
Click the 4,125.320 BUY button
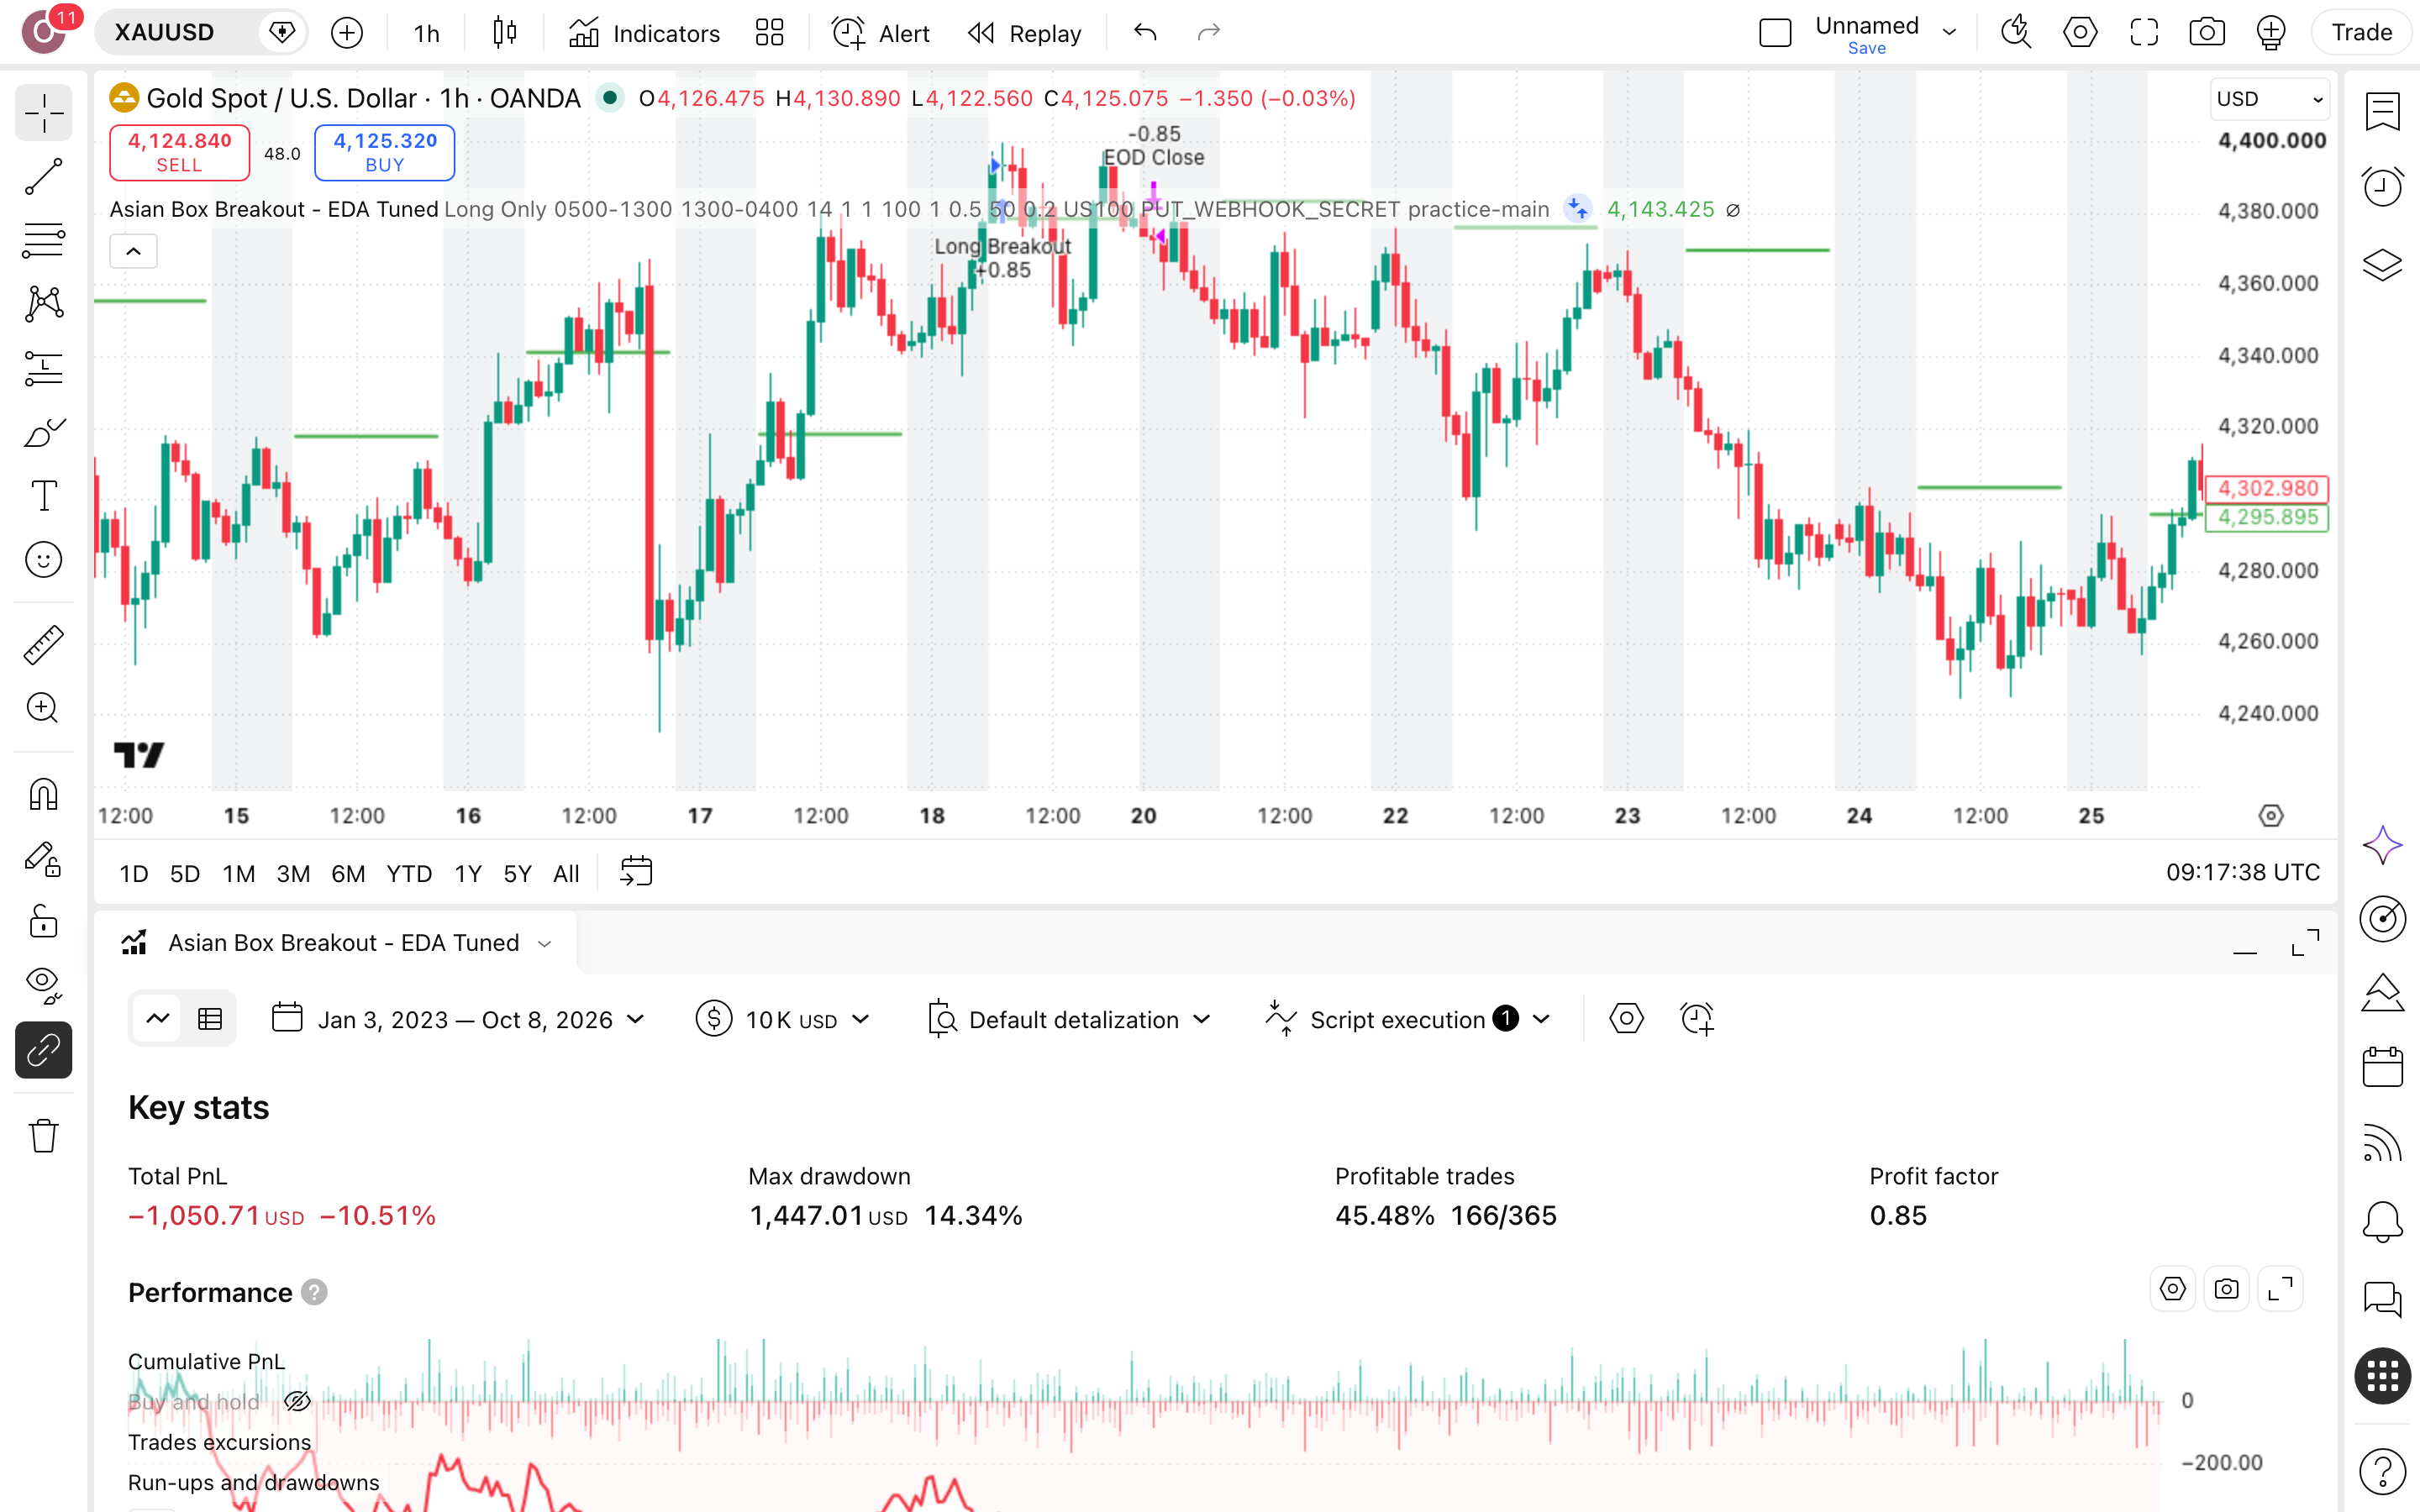click(x=385, y=152)
